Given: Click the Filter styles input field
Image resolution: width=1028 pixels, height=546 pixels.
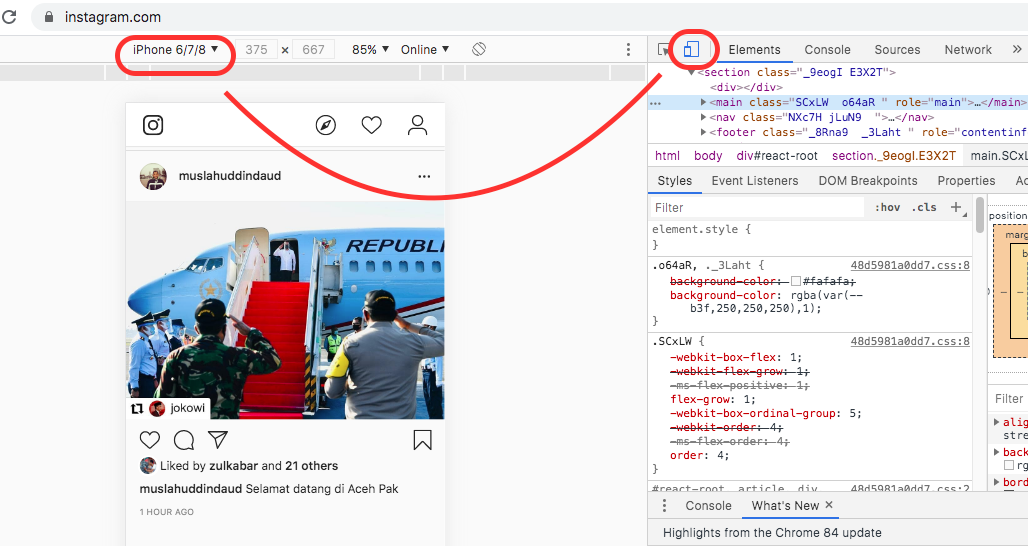Looking at the screenshot, I should 755,207.
